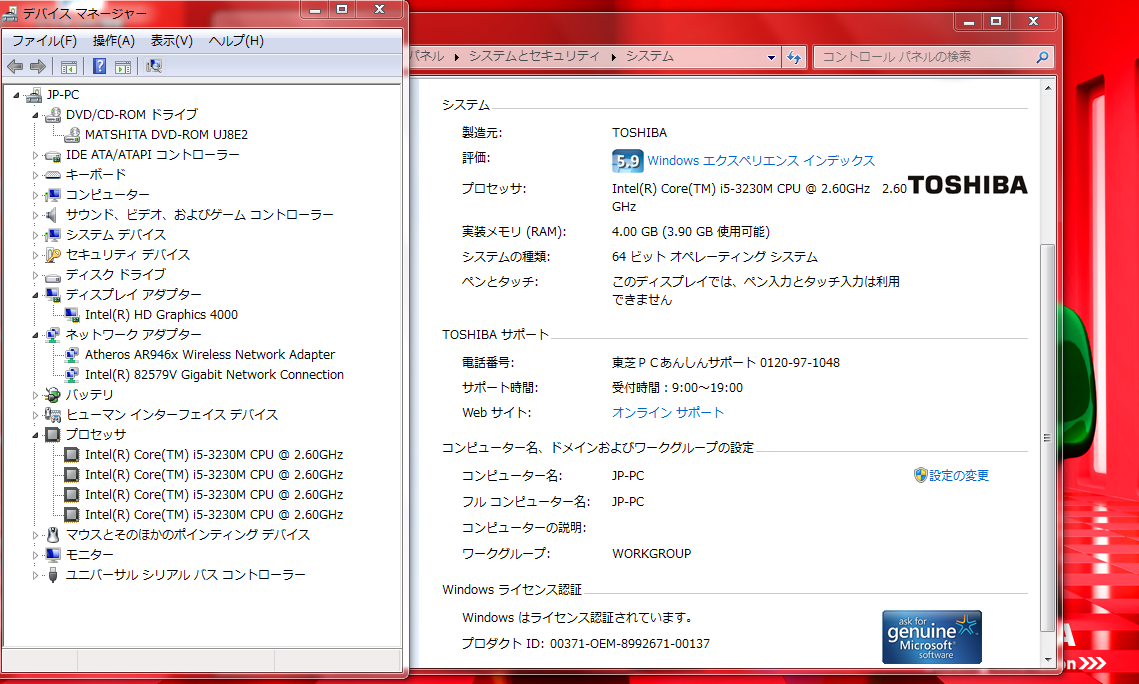Select the ユニバーサル シリアル バス コントローラー icon

point(52,575)
